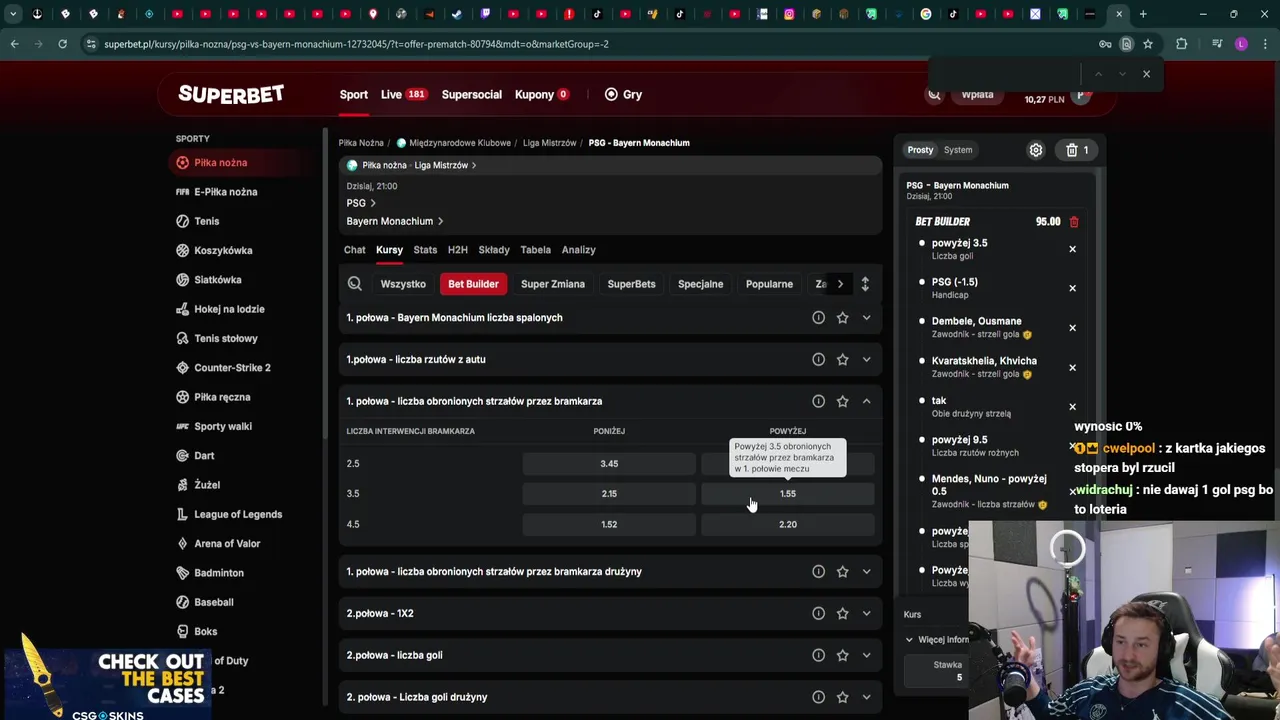The height and width of the screenshot is (720, 1280).
Task: Open the Stats tab
Action: click(425, 250)
